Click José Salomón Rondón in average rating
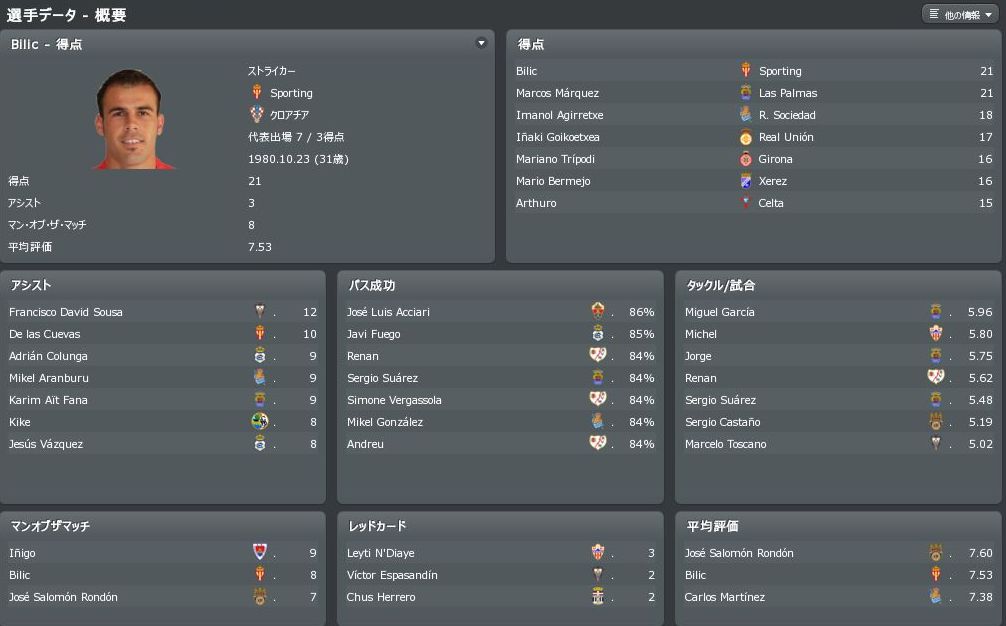 739,553
